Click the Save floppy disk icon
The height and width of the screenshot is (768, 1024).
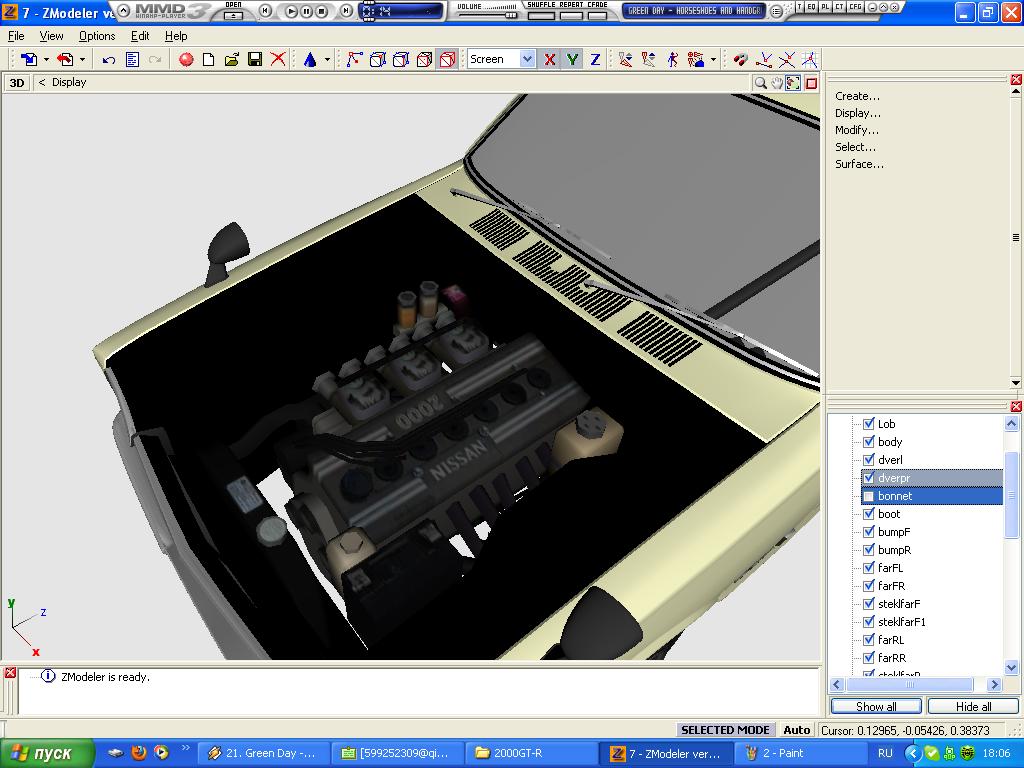[x=255, y=60]
